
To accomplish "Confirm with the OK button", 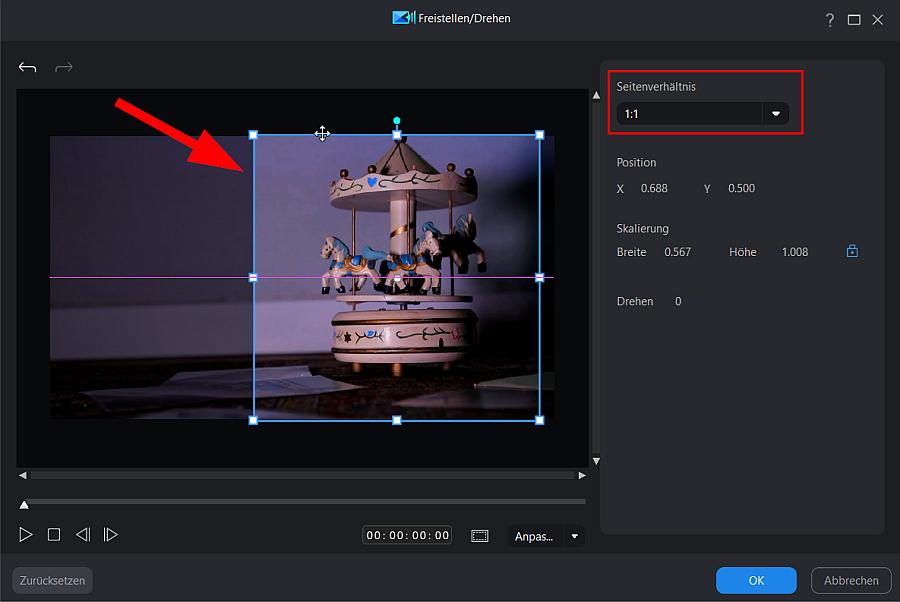I will [x=756, y=580].
